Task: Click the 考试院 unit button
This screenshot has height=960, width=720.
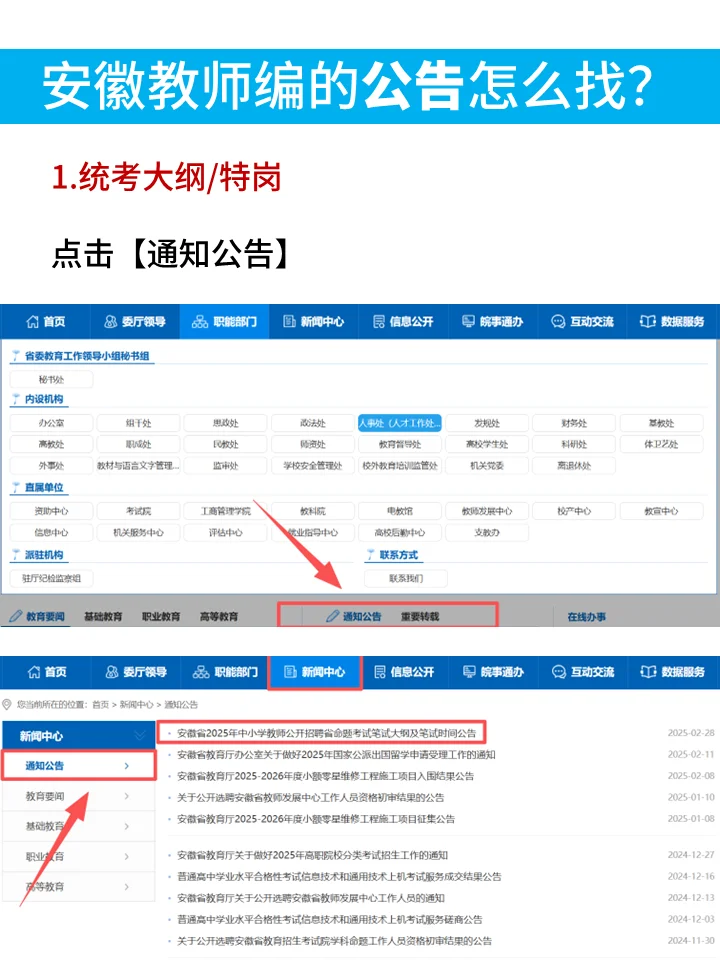Action: coord(138,511)
